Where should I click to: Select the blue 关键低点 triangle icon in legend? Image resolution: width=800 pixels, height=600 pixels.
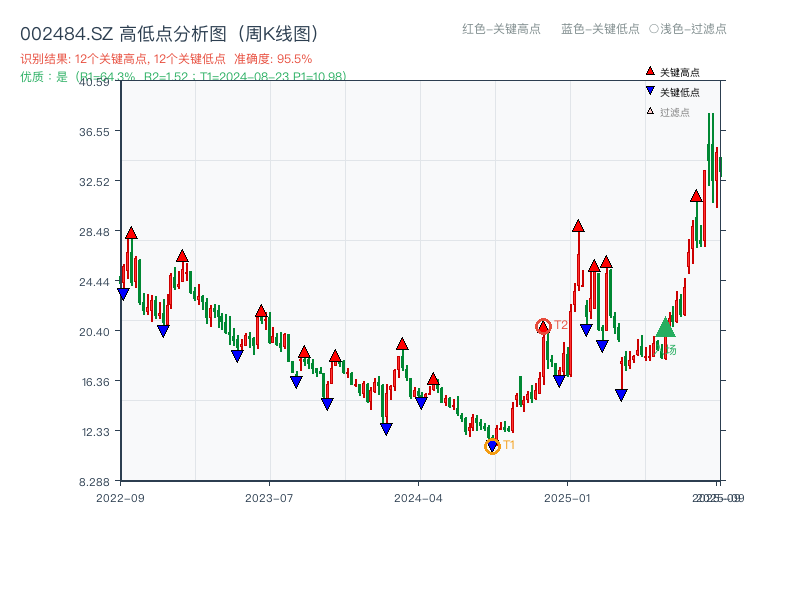click(x=650, y=91)
